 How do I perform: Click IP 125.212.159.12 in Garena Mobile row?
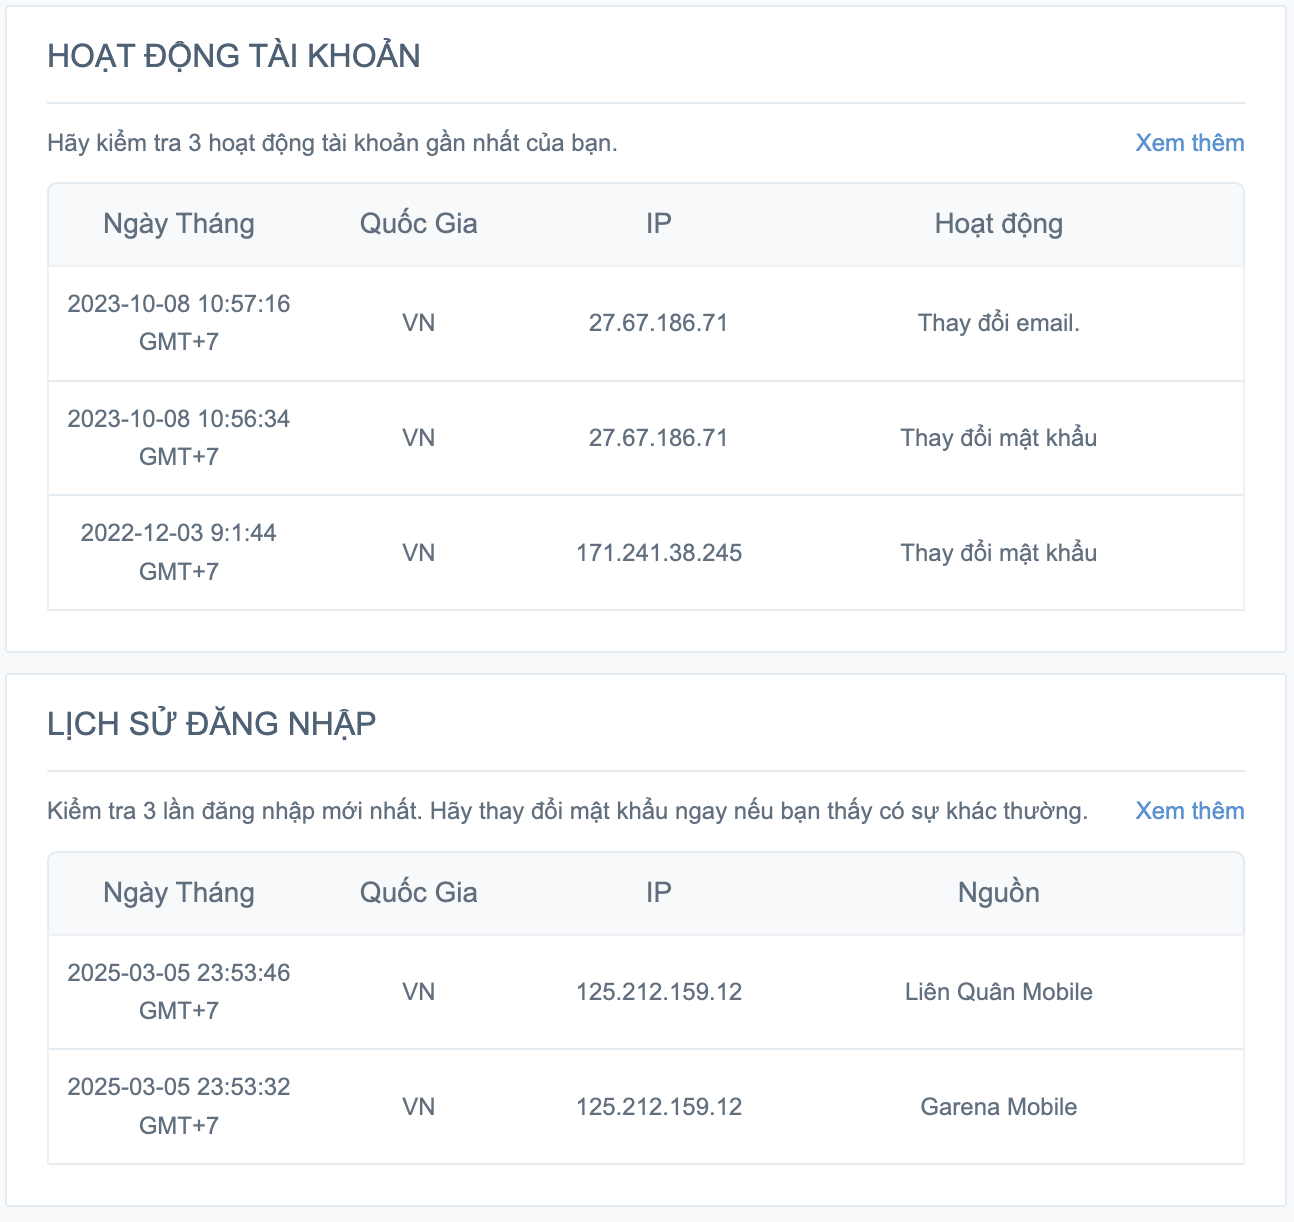click(x=658, y=1107)
